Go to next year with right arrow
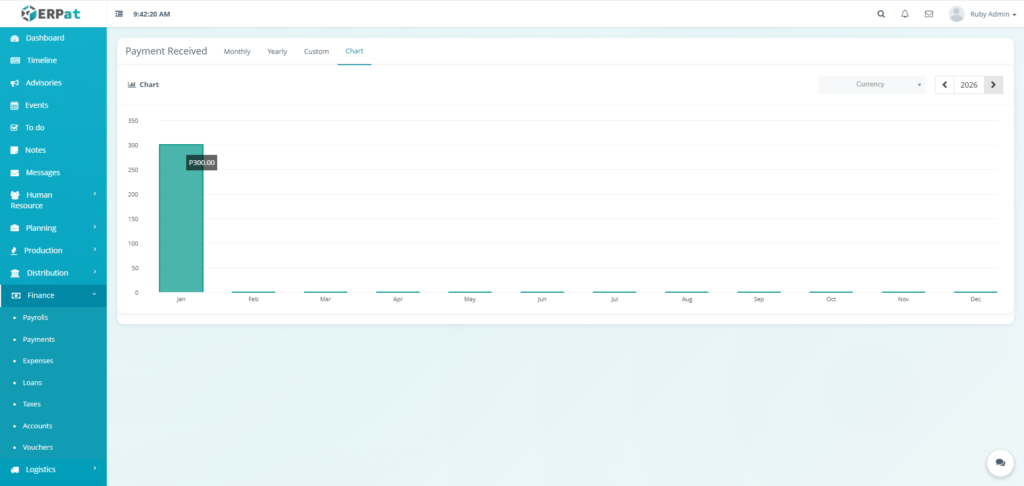1024x486 pixels. [x=993, y=85]
